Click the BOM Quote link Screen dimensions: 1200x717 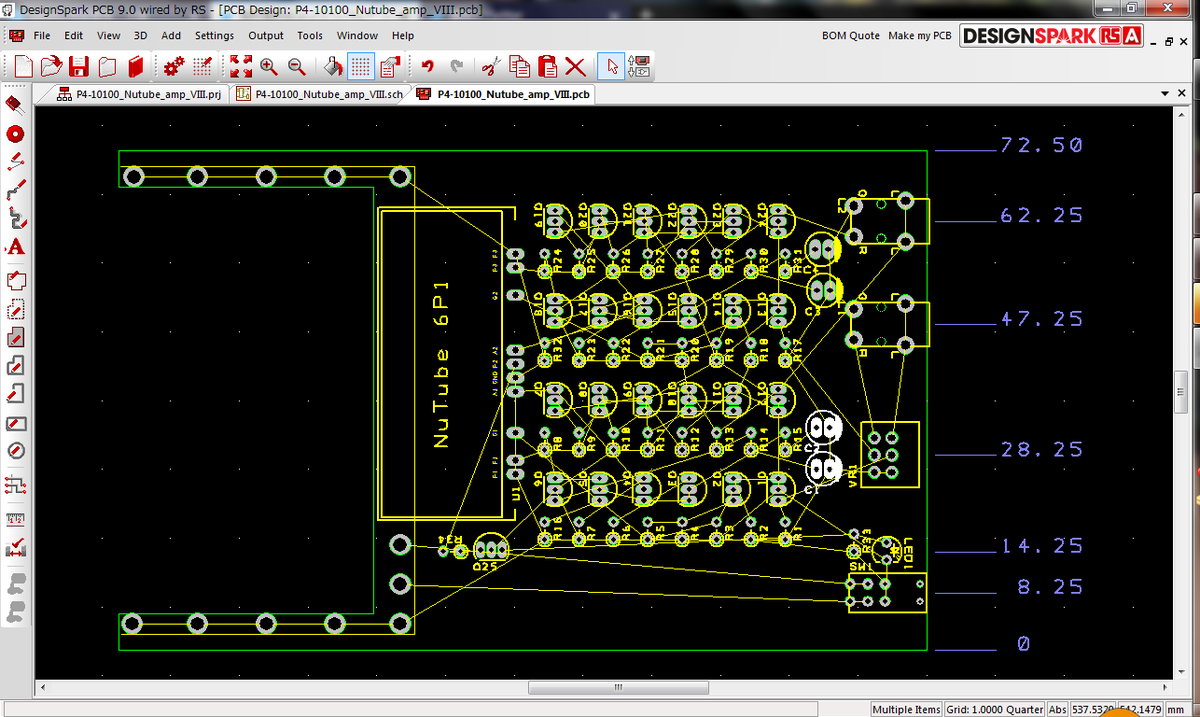click(850, 35)
